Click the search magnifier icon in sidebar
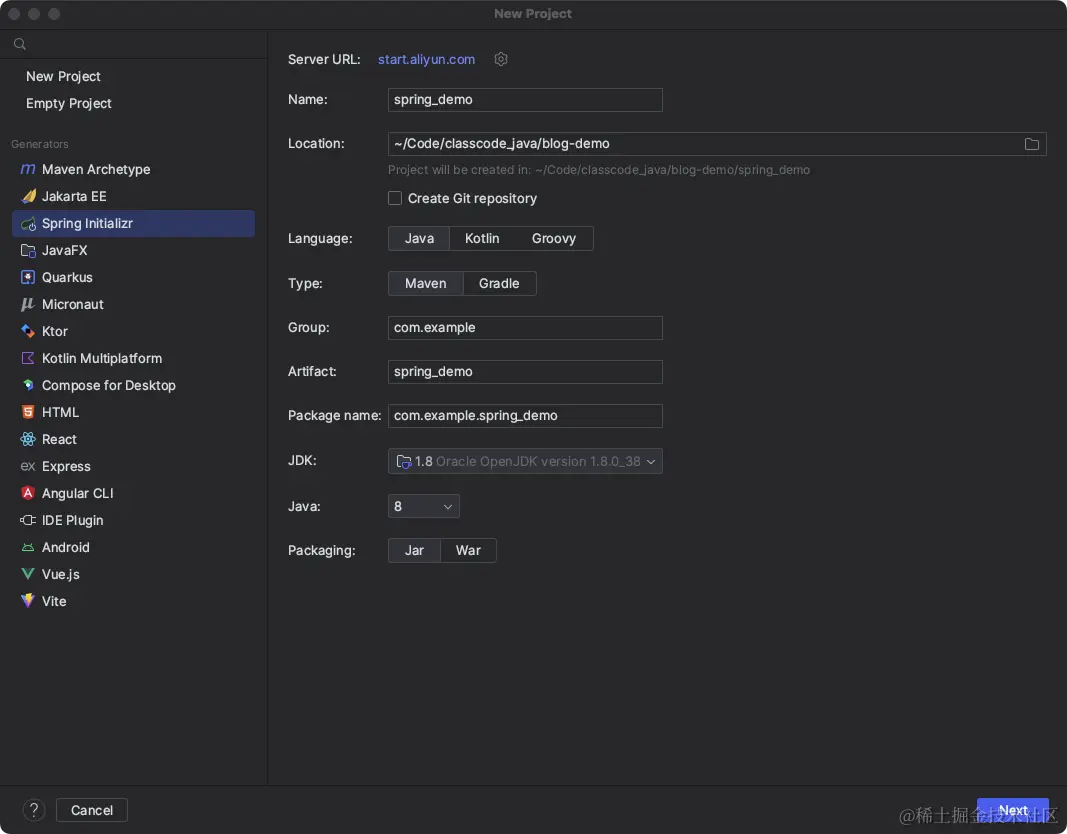 [x=20, y=44]
